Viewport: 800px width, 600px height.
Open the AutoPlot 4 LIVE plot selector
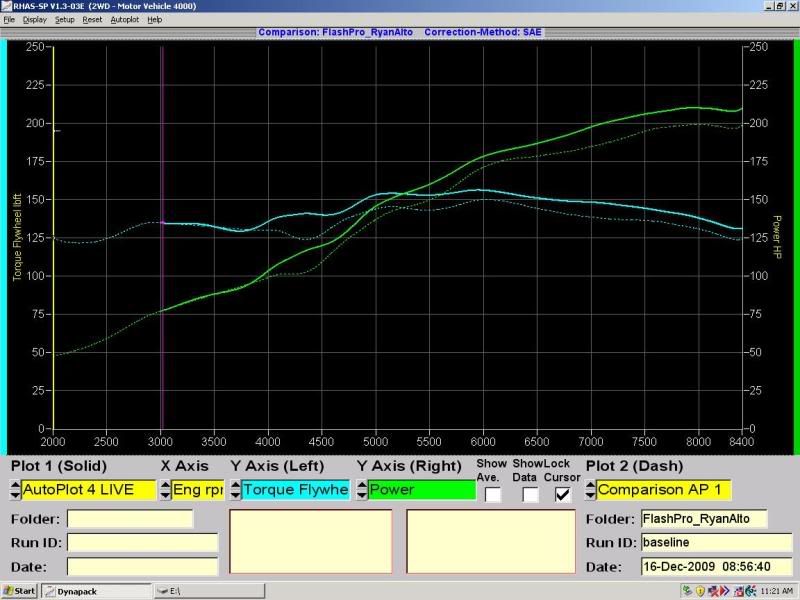click(x=89, y=490)
